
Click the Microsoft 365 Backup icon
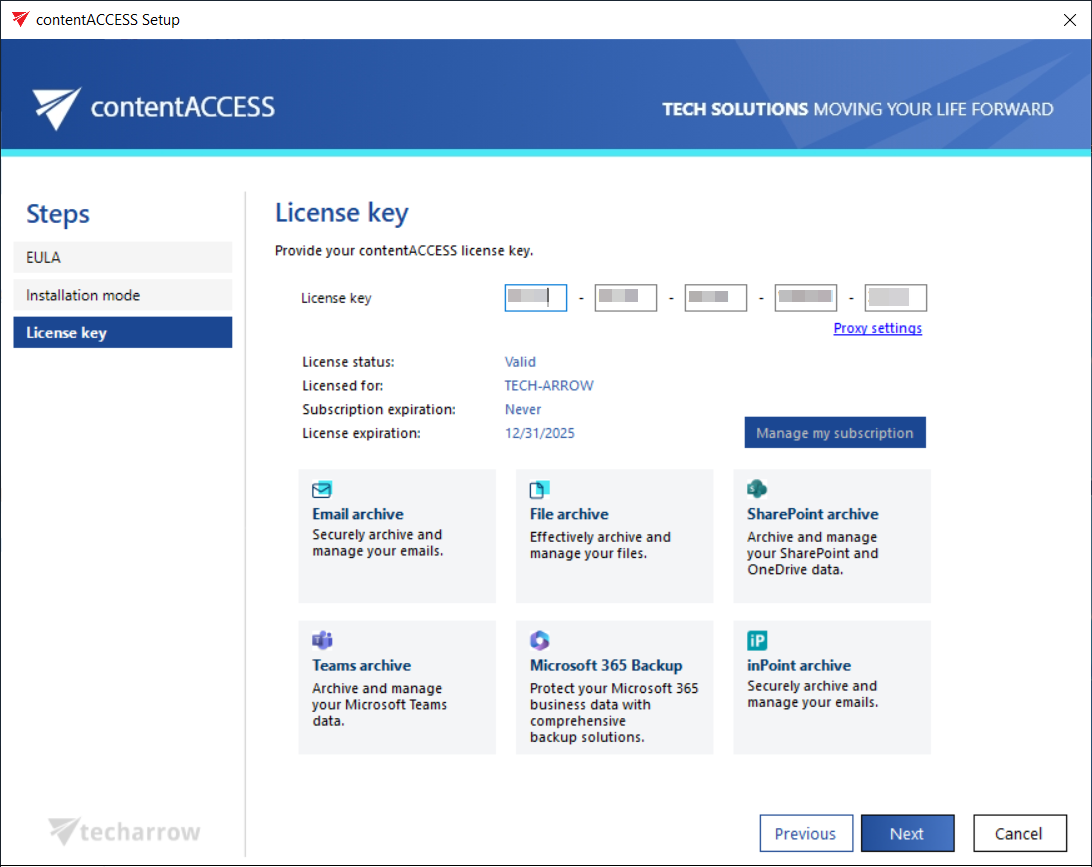(540, 641)
